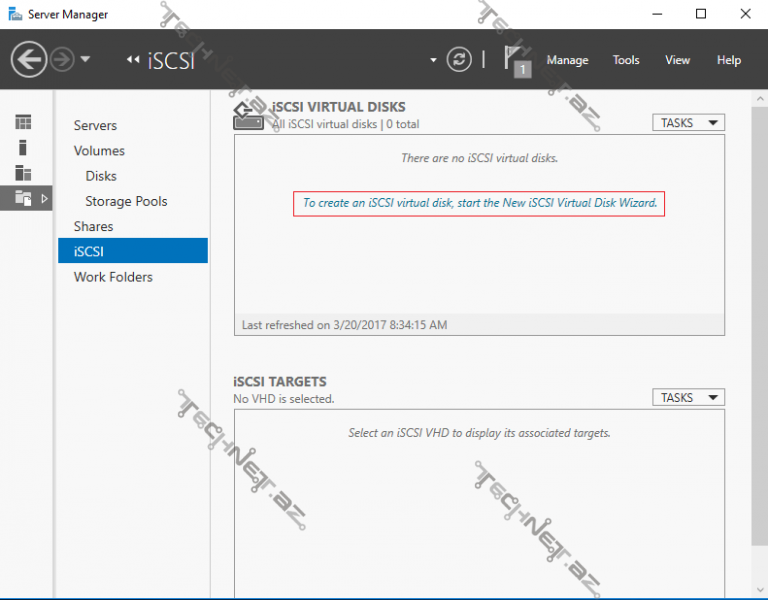Go to Shares in navigation pane

(x=93, y=226)
